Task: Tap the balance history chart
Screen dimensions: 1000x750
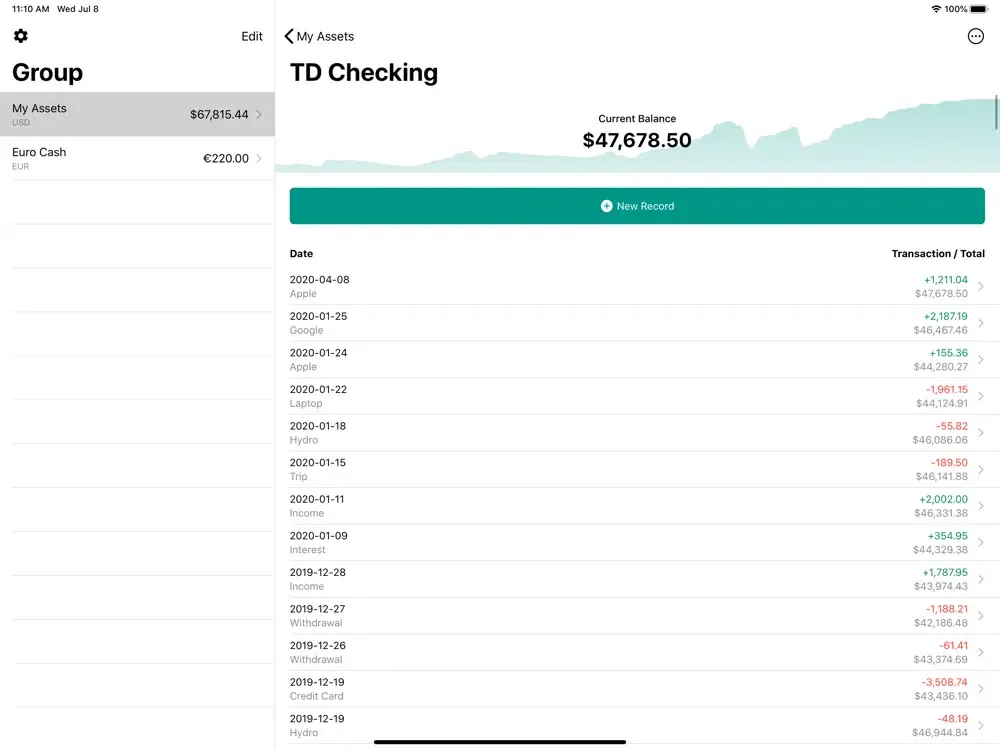Action: tap(637, 134)
